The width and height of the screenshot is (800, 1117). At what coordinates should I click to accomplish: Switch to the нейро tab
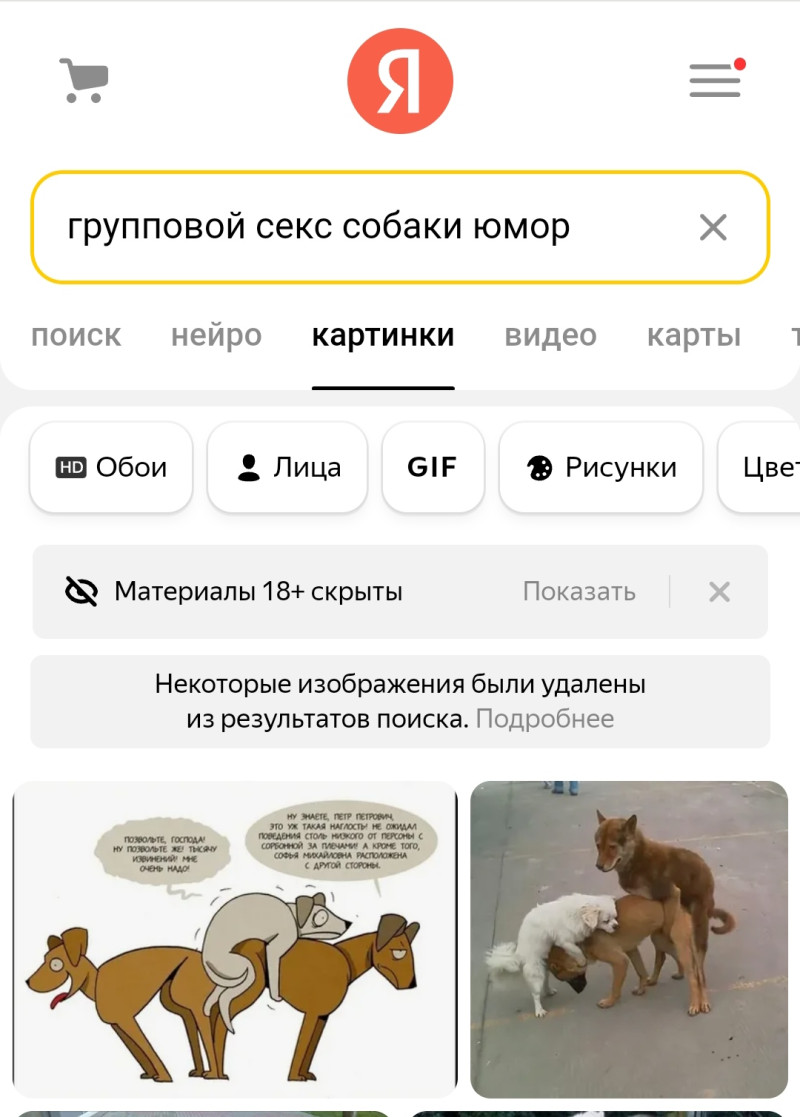point(217,335)
